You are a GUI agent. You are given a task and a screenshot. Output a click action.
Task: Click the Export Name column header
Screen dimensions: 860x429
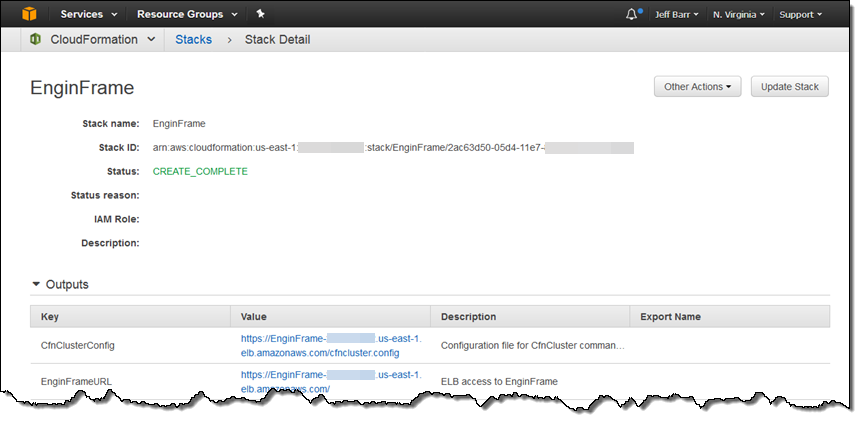tap(670, 316)
